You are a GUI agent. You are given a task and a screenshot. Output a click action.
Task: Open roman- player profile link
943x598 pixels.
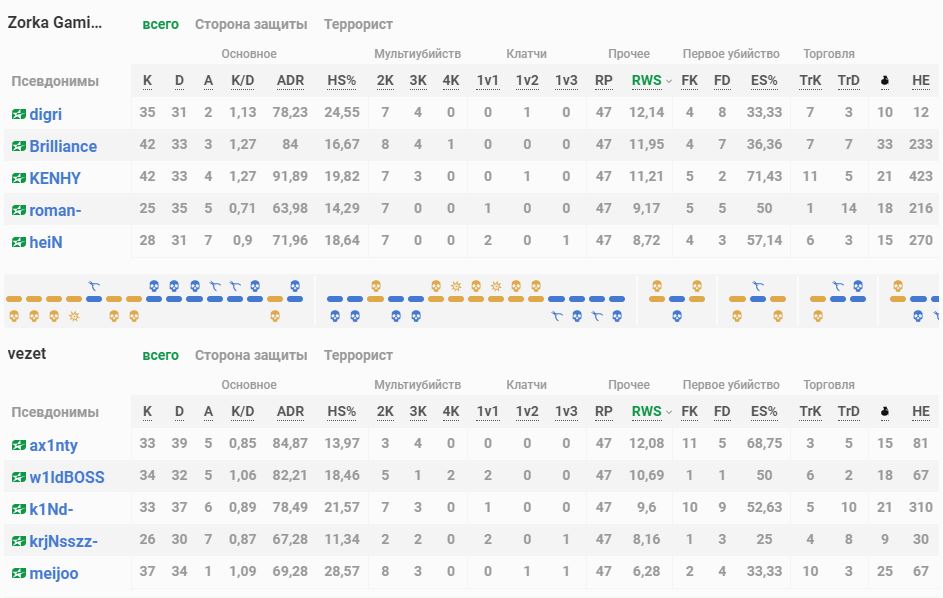(x=55, y=210)
